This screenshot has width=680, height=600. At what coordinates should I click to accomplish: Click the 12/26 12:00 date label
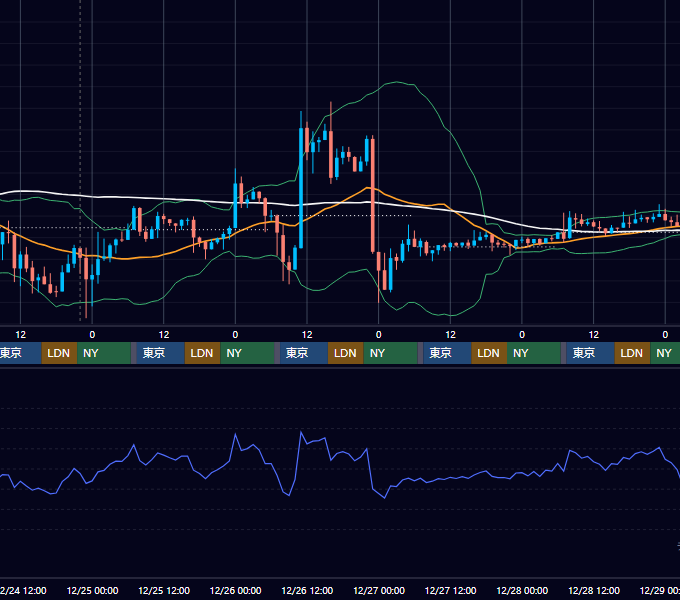pos(307,590)
